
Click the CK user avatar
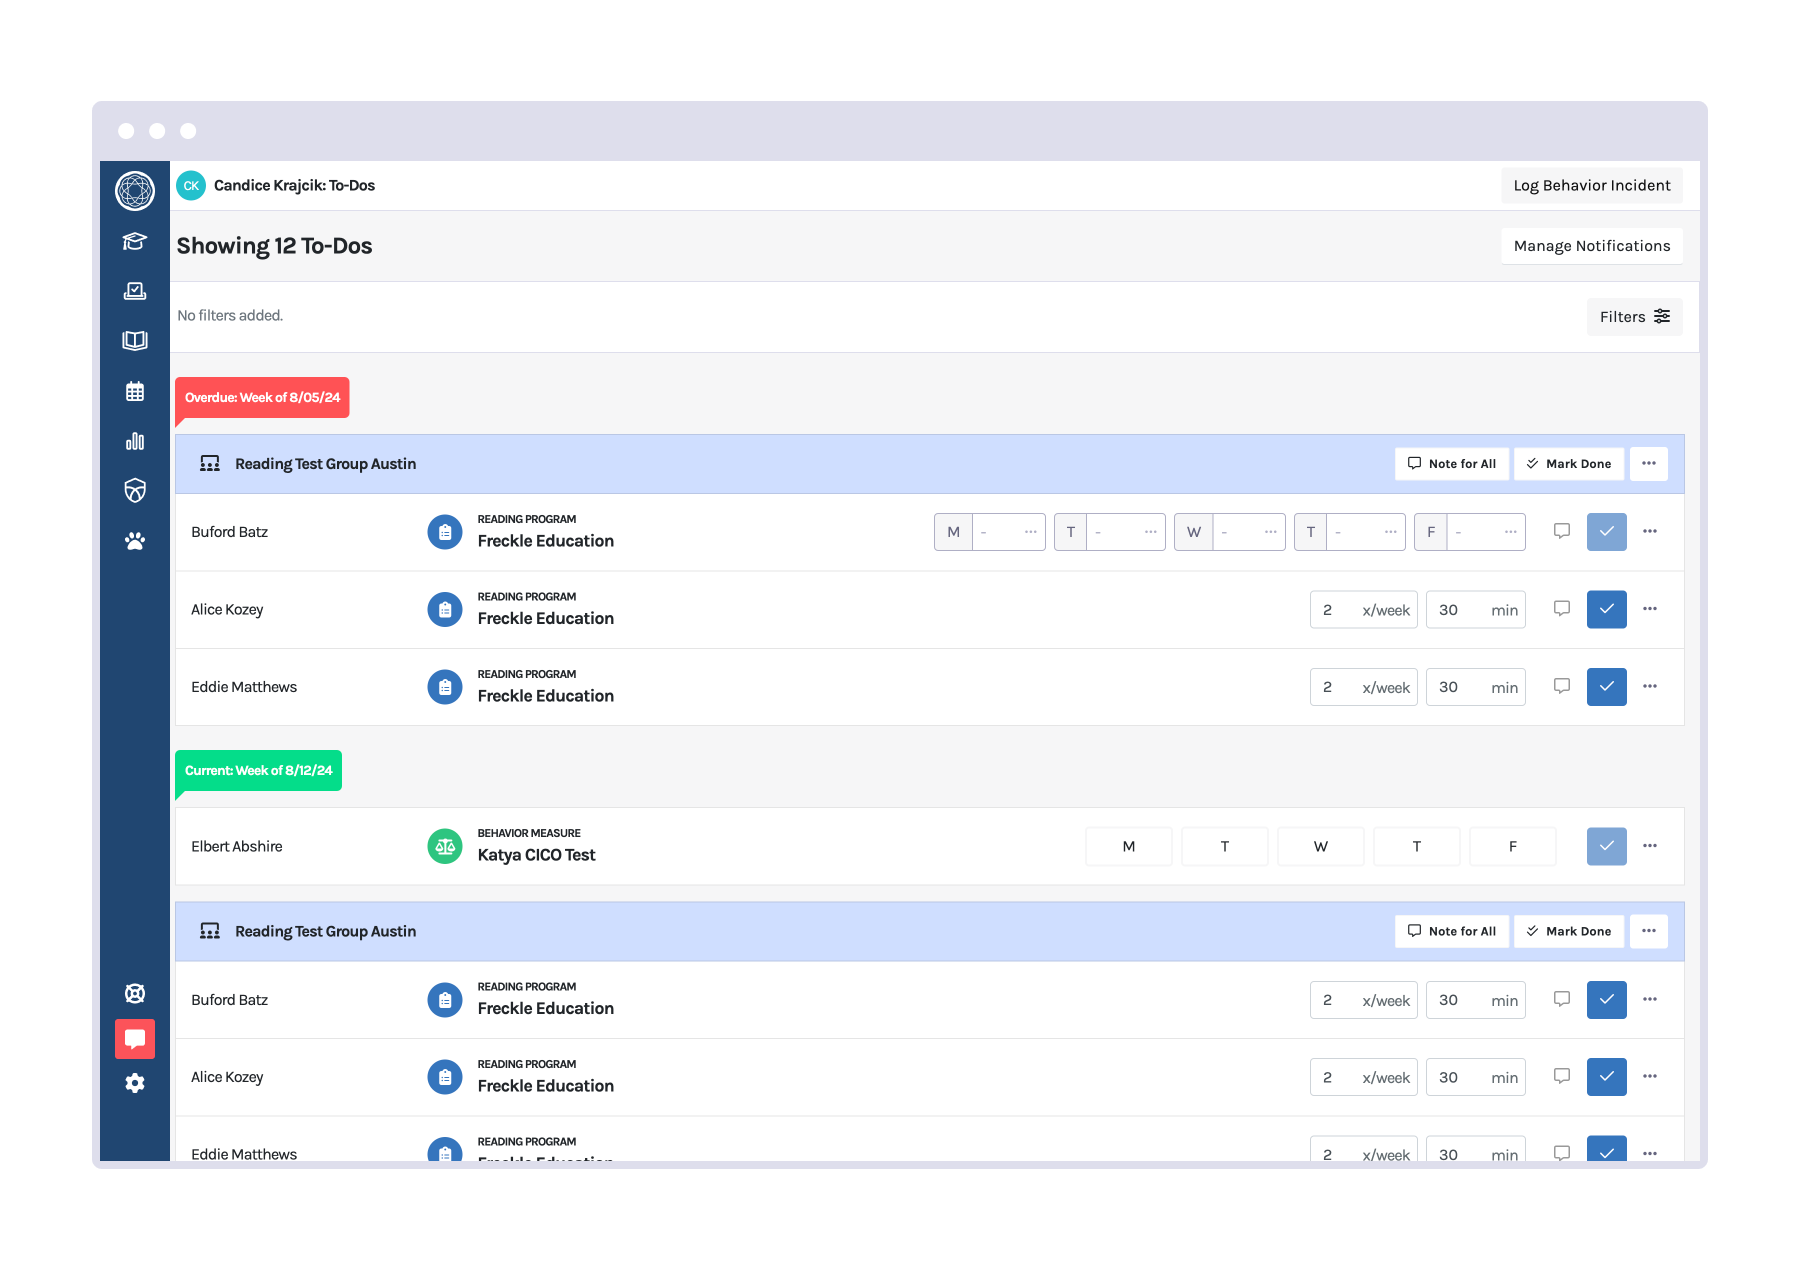click(x=191, y=186)
